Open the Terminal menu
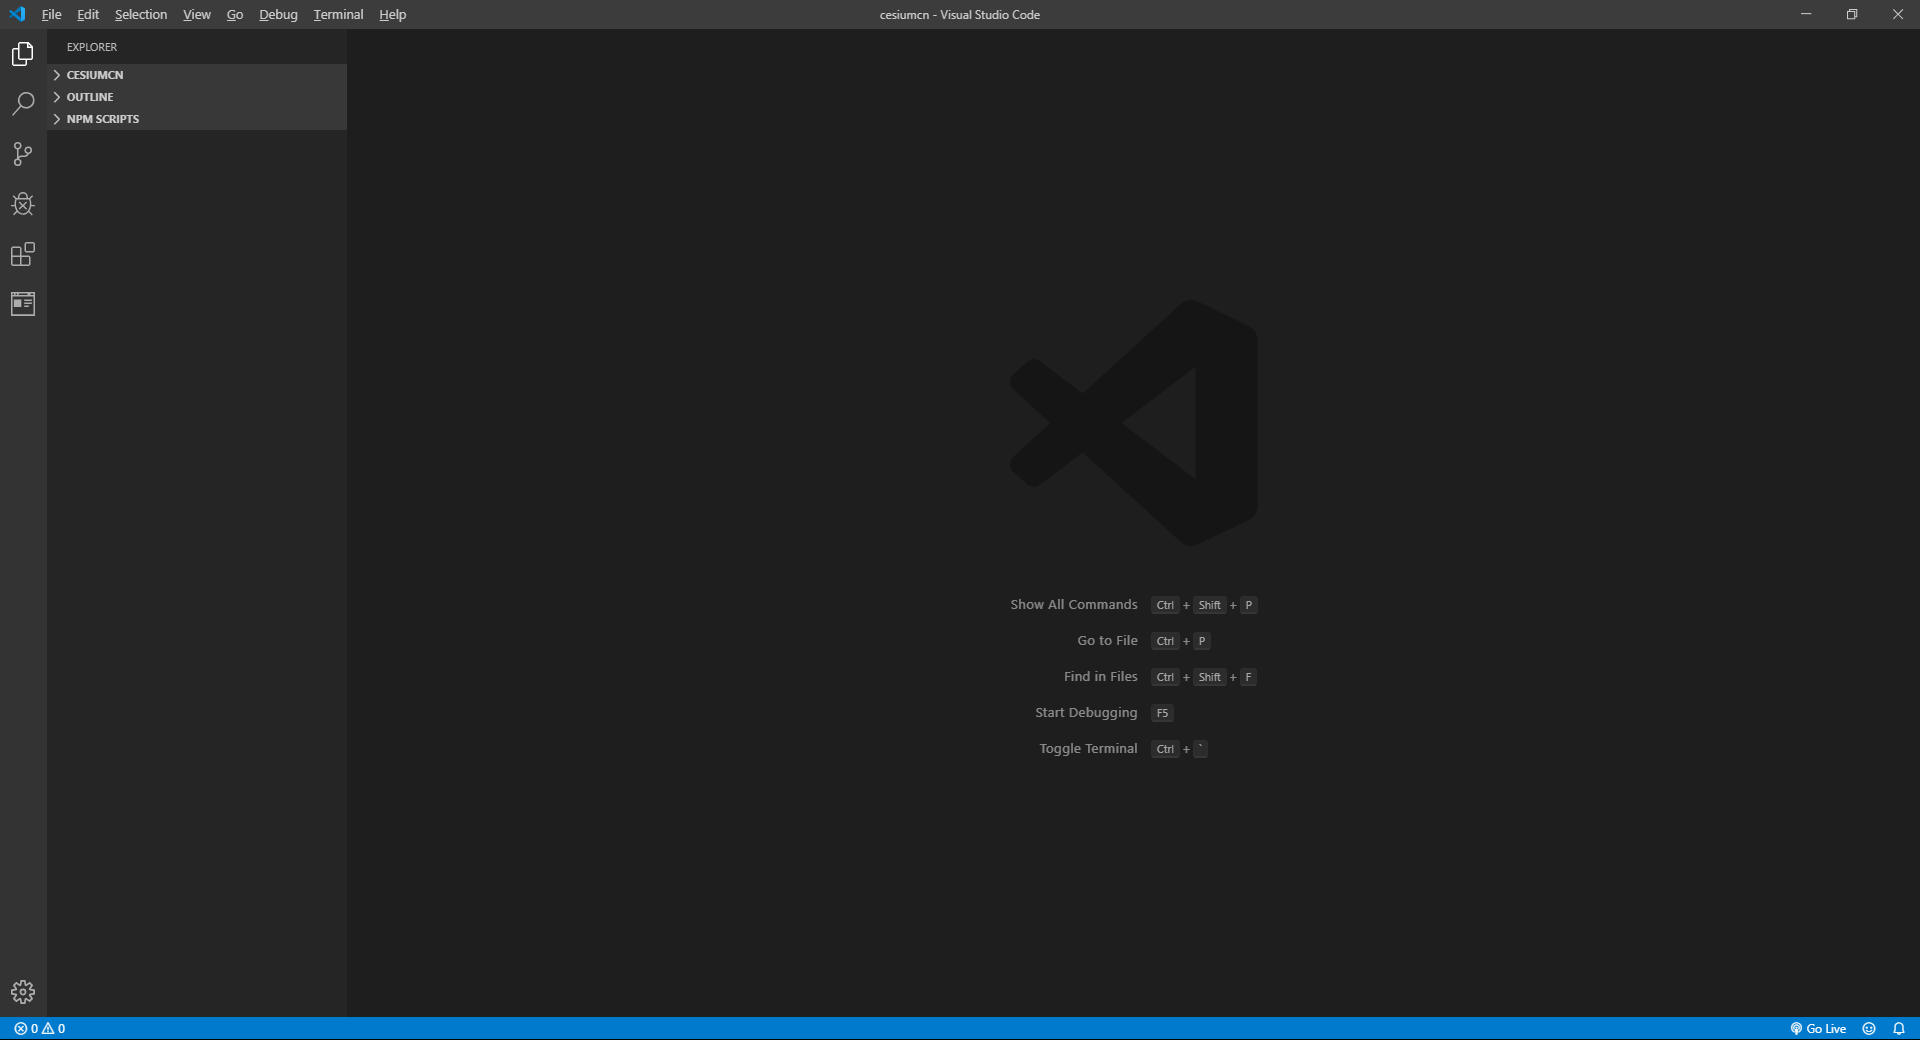Viewport: 1920px width, 1040px height. [338, 15]
